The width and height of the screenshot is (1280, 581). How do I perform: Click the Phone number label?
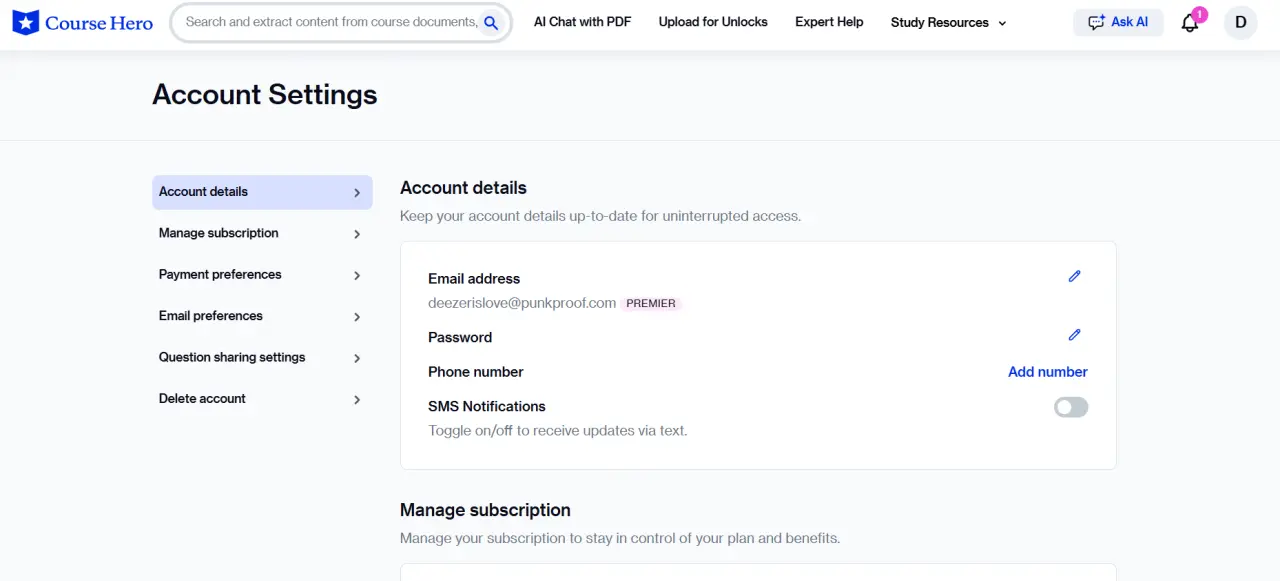point(476,372)
